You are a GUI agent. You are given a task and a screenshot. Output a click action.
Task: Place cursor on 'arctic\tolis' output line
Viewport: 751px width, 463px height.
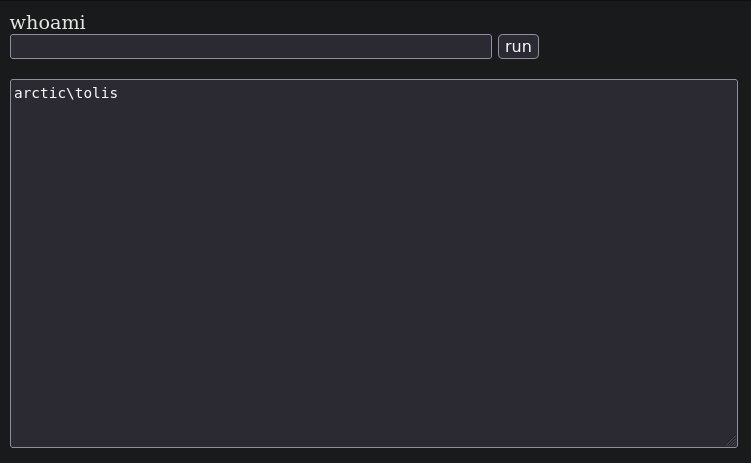tap(66, 93)
